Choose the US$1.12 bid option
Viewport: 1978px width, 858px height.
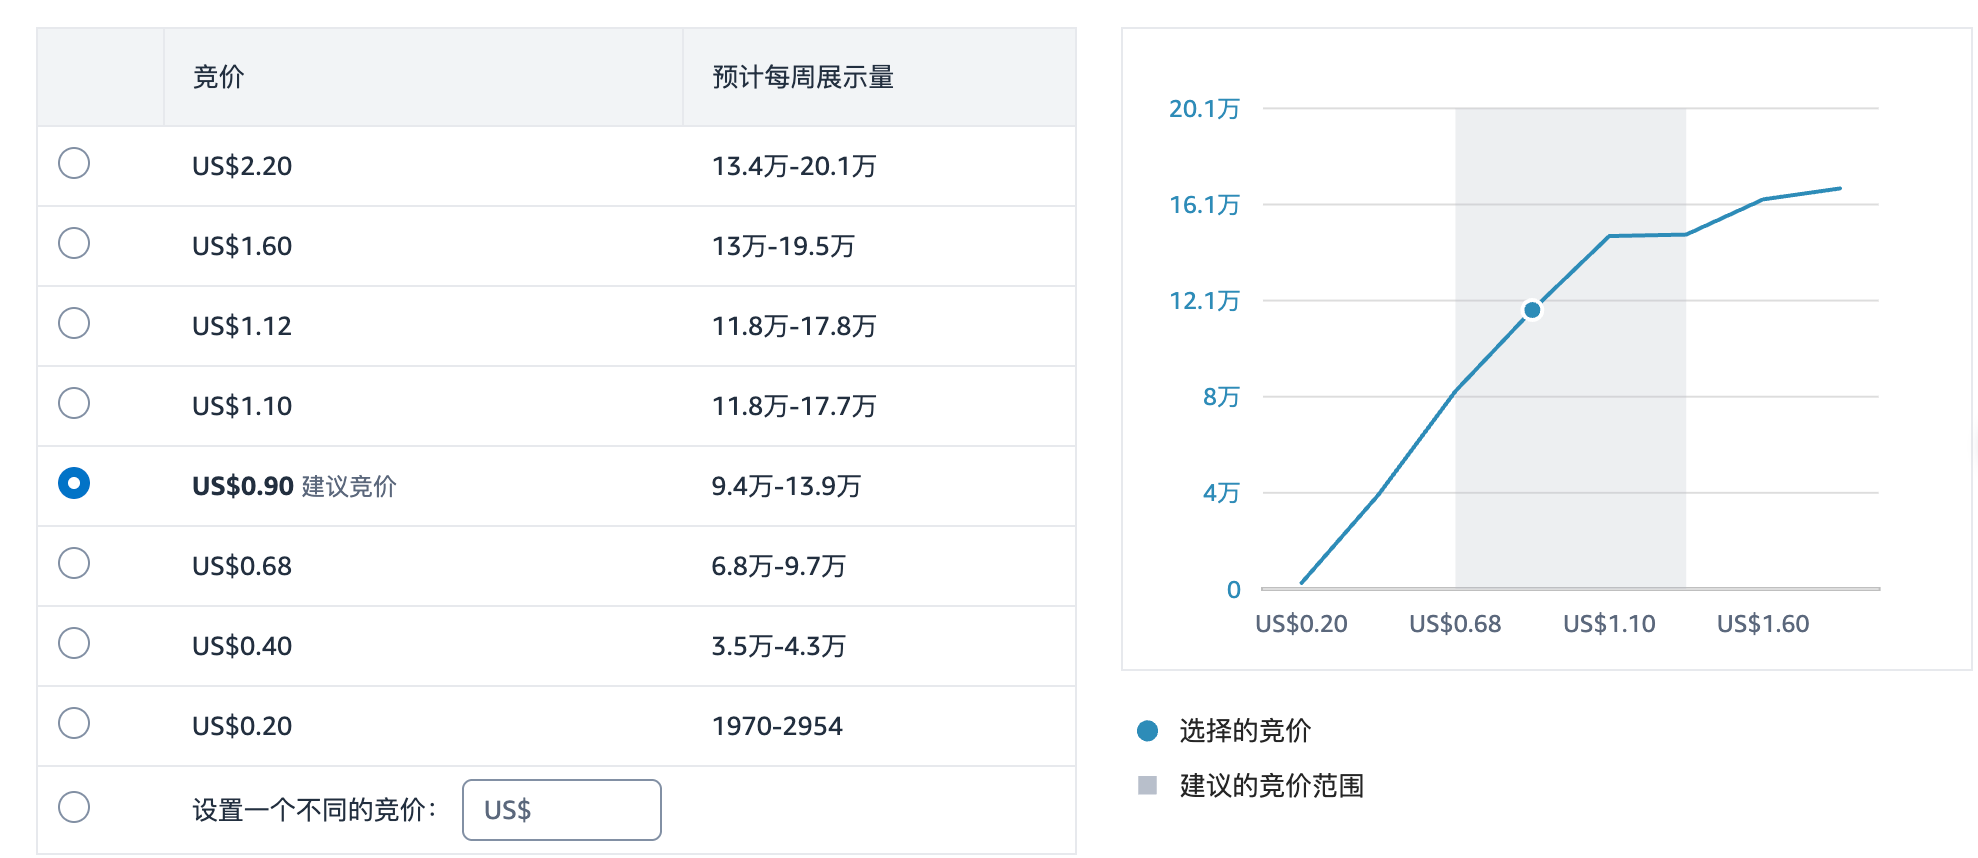point(74,323)
